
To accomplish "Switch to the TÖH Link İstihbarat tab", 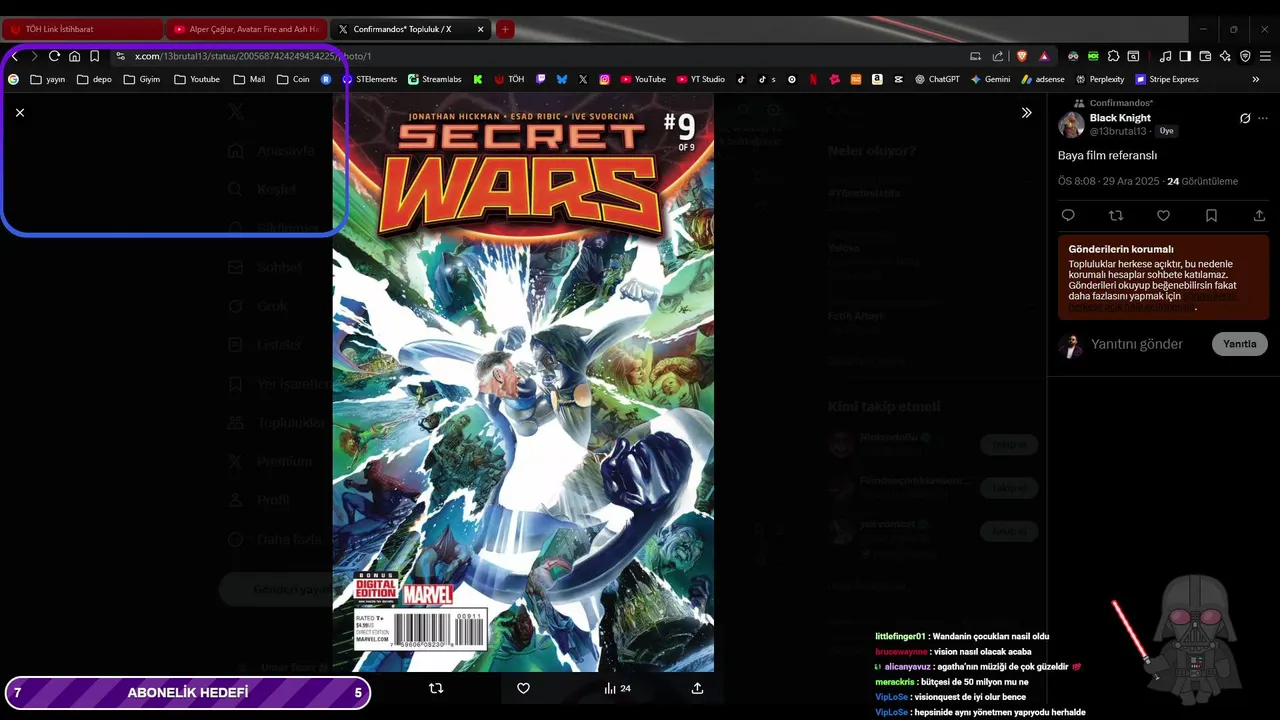I will 82,29.
